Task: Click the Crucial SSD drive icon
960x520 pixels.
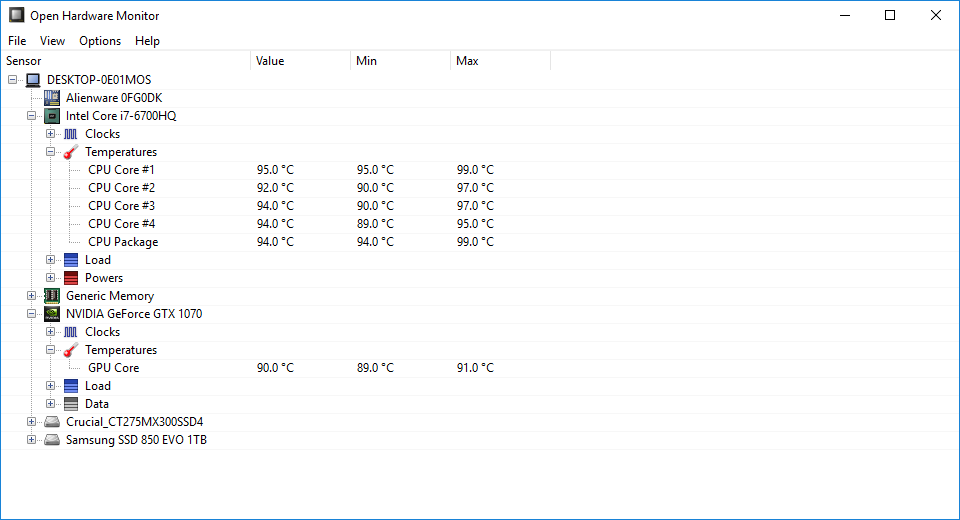Action: coord(52,422)
